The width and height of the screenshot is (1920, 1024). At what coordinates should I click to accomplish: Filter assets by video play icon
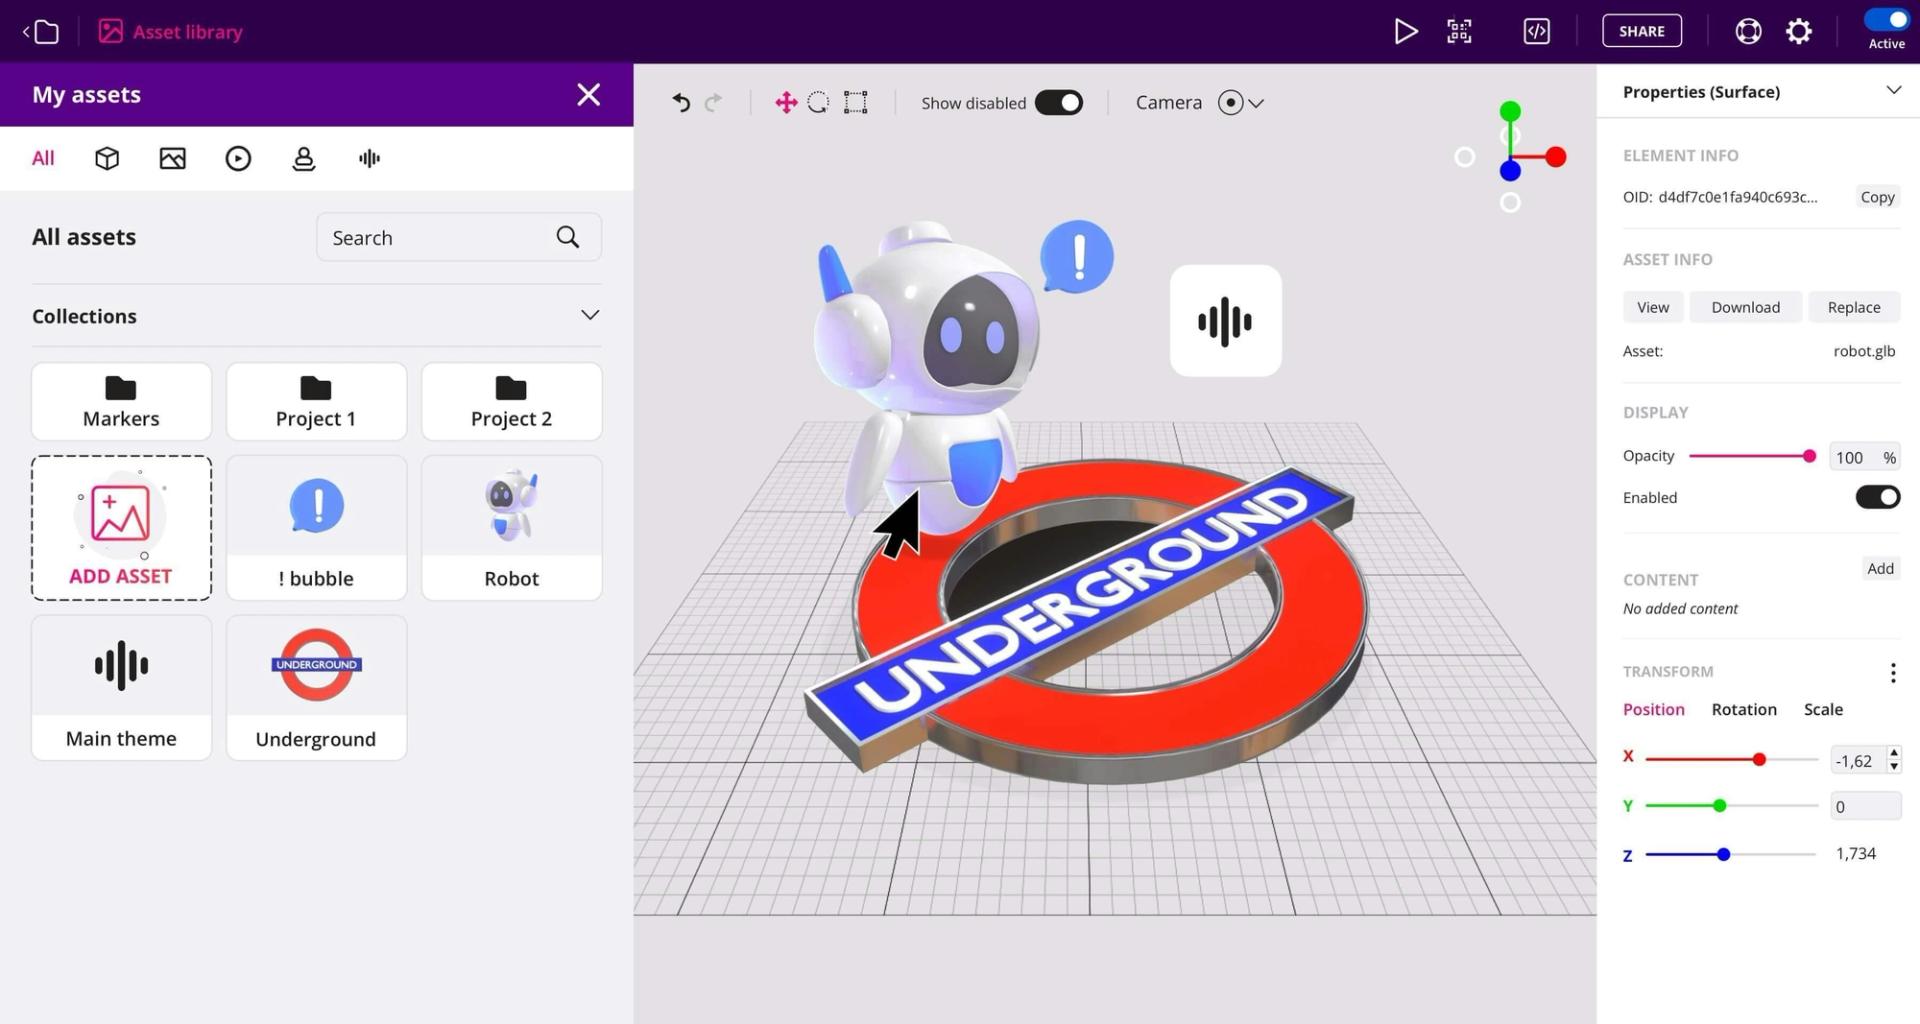[x=238, y=158]
